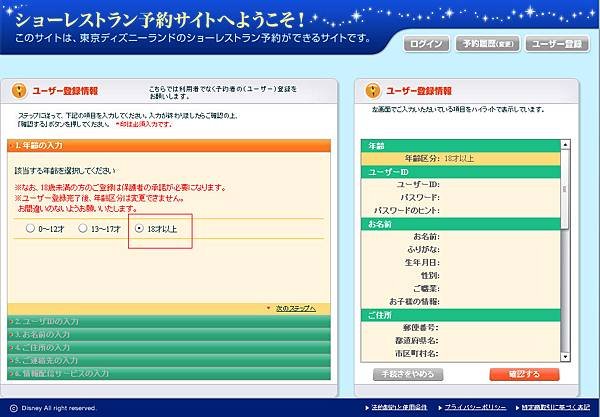Expand the 6. 情報配信サービスの入力 section
This screenshot has width=600, height=417.
169,373
